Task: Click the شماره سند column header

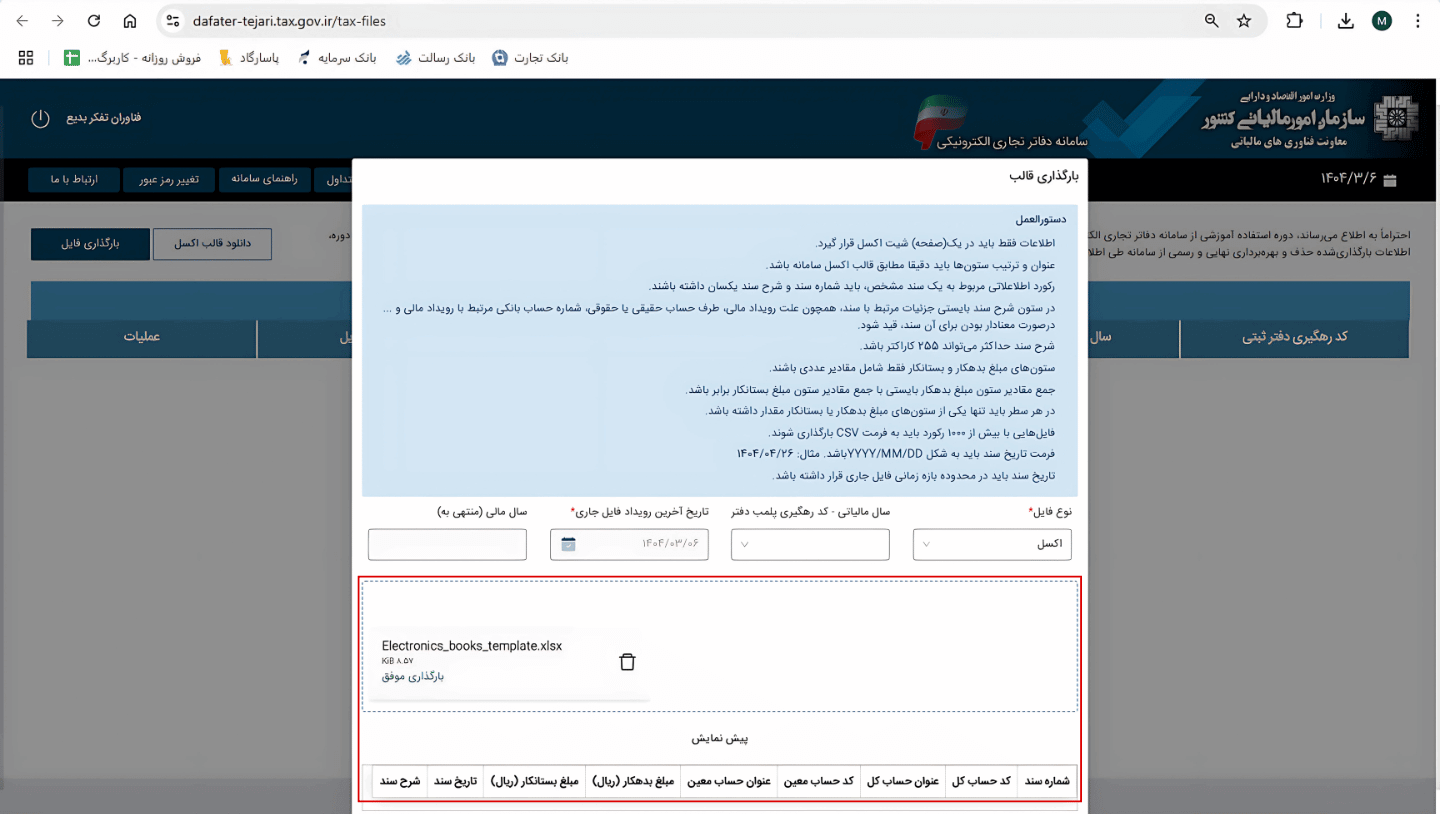Action: (x=1047, y=781)
